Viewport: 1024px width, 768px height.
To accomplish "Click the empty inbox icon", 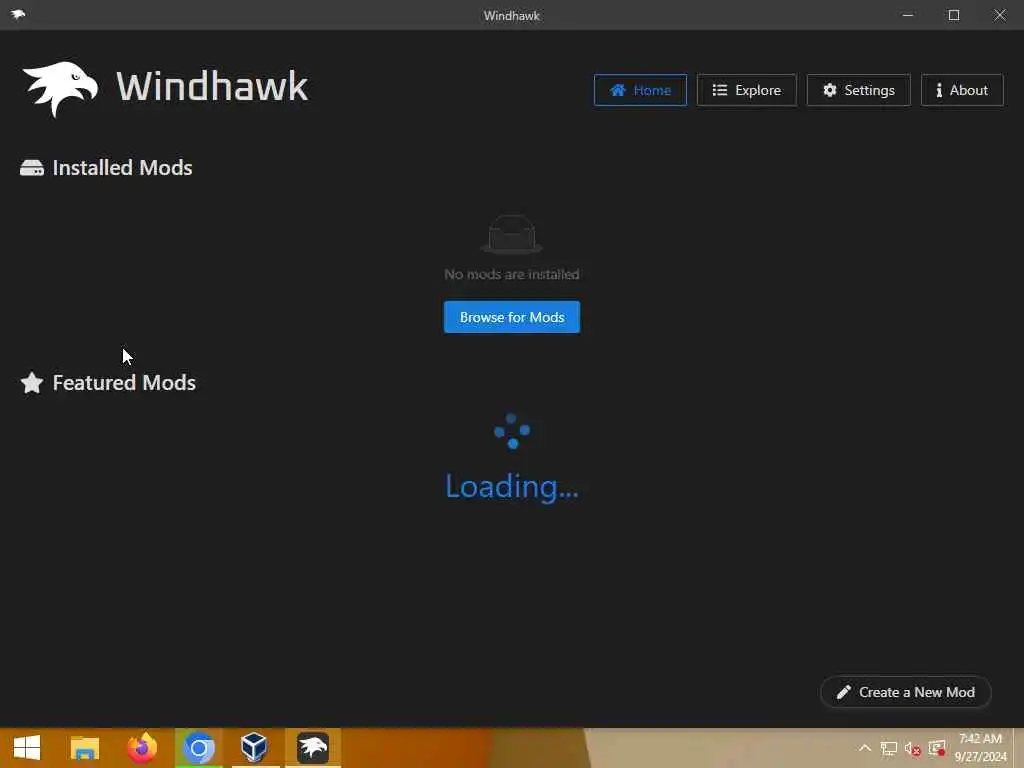I will (x=512, y=234).
